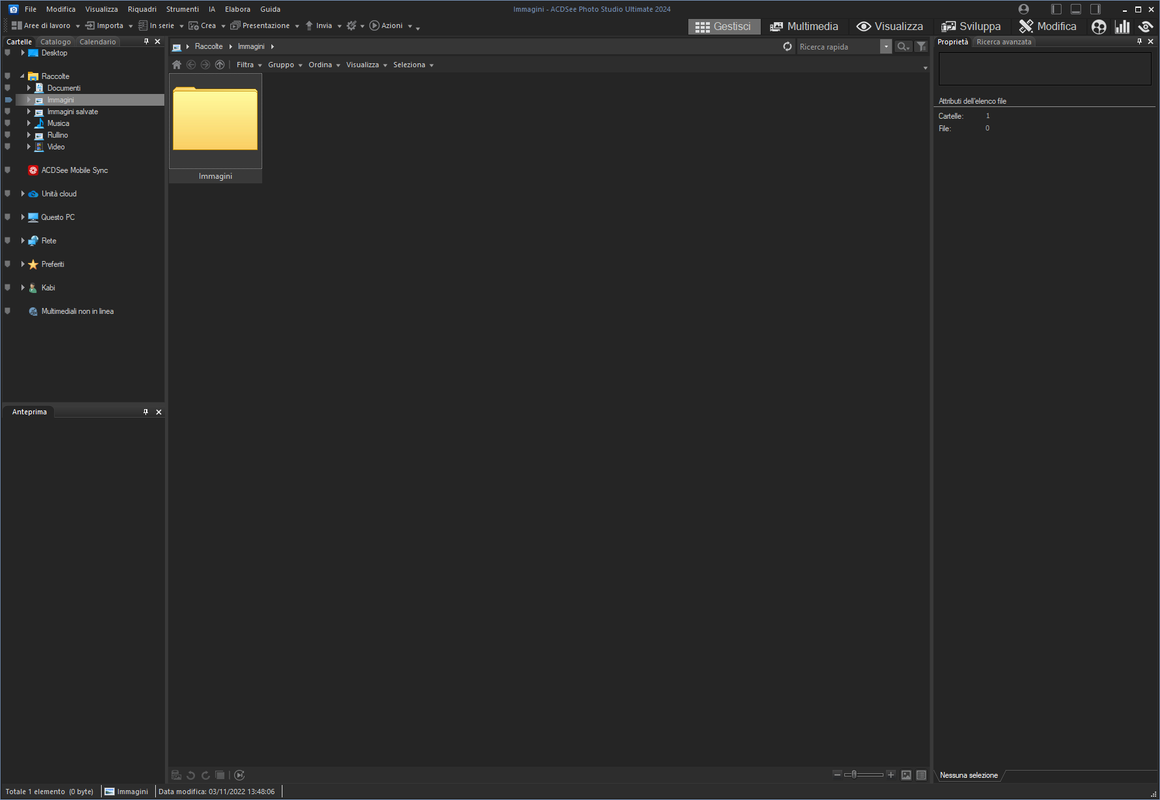Open the Elabora menu
Image resolution: width=1160 pixels, height=800 pixels.
[237, 10]
